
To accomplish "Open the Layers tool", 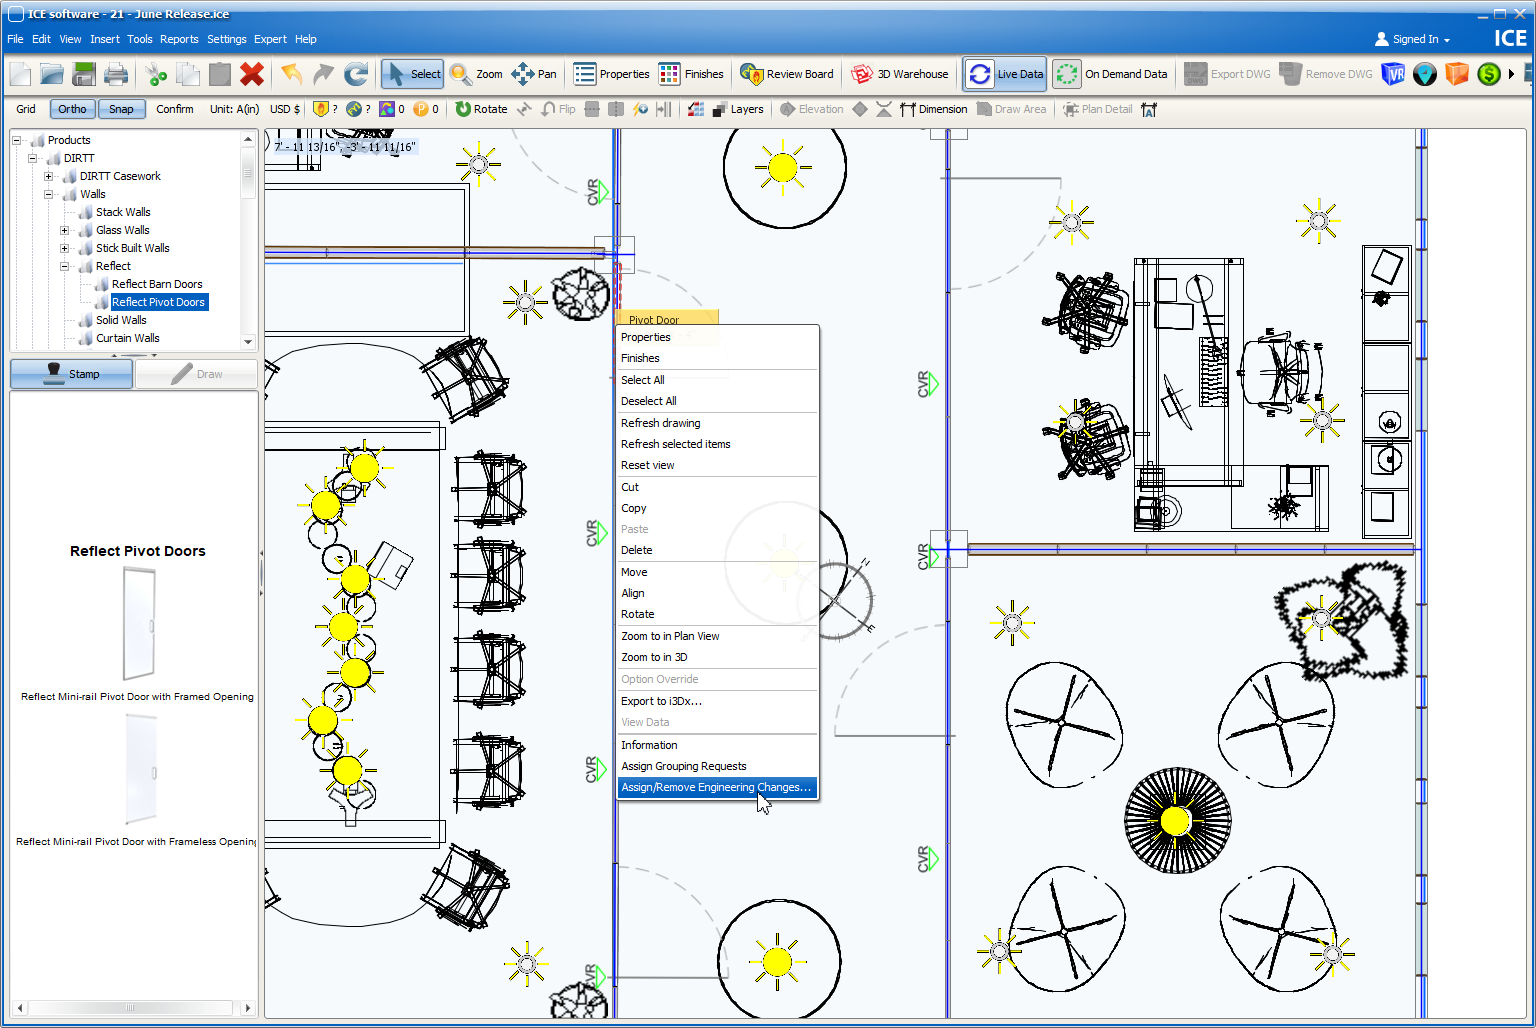I will 738,109.
